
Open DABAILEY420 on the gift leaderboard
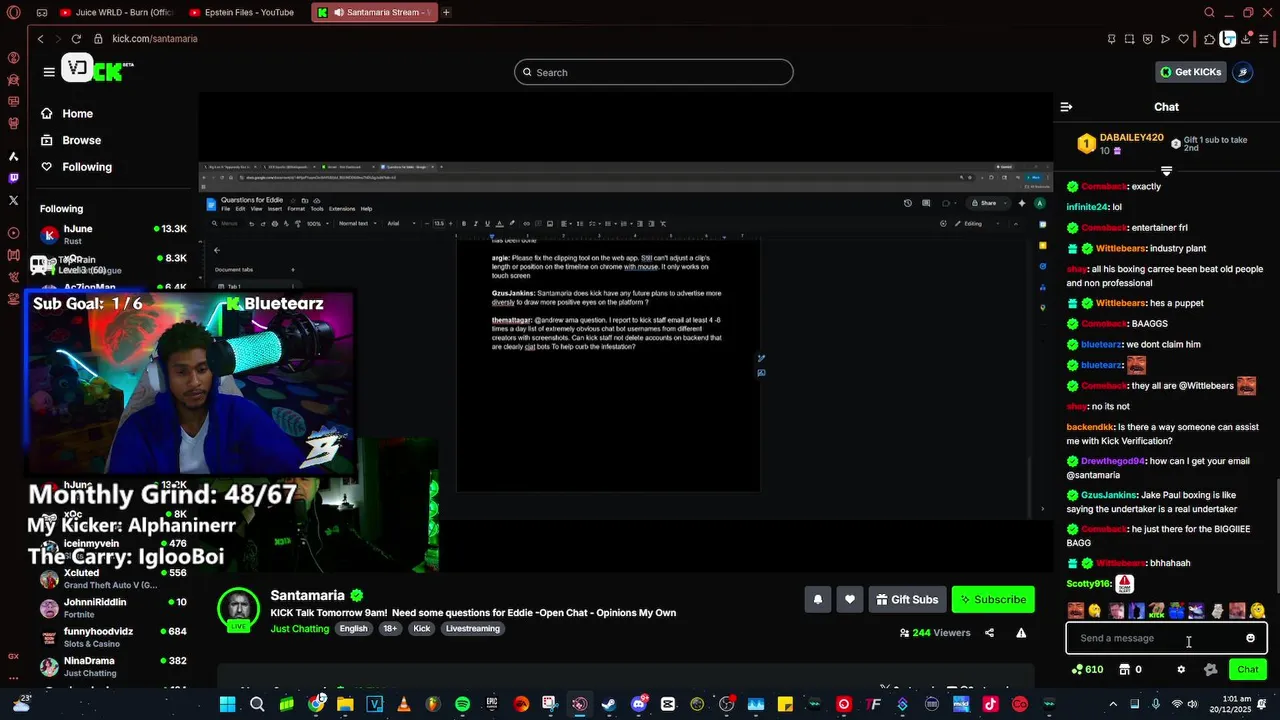tap(1131, 138)
